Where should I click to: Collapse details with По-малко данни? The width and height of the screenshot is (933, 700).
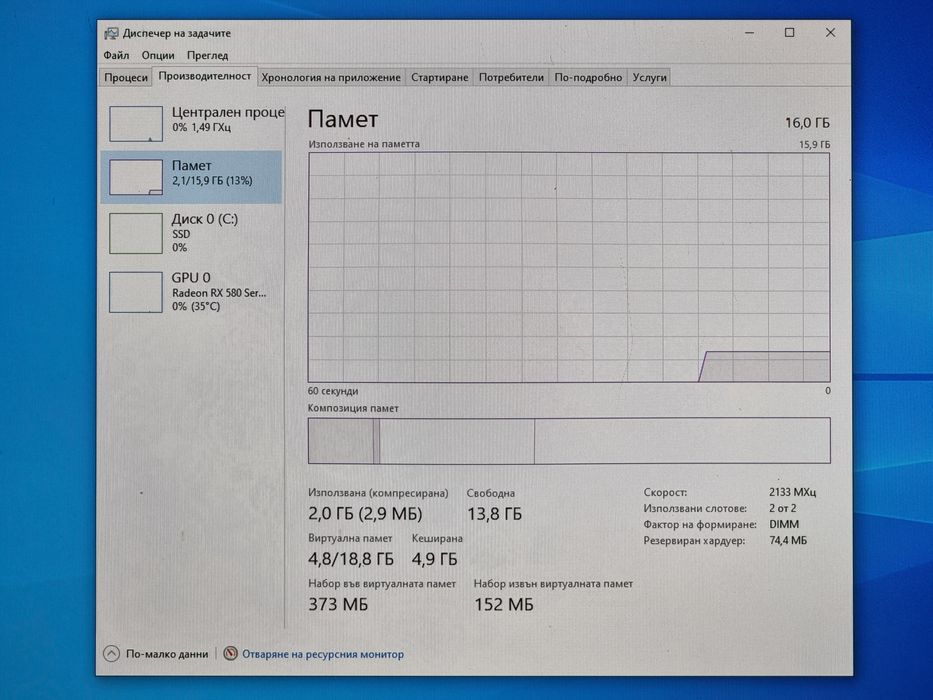(x=156, y=654)
